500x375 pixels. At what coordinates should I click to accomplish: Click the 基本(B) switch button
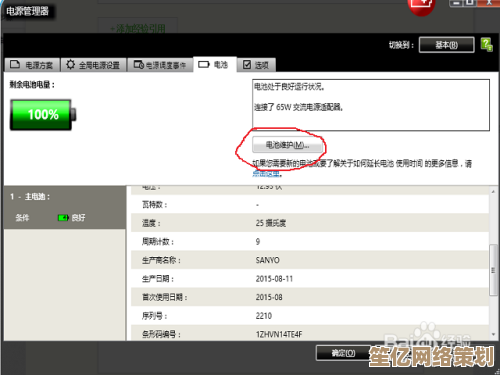point(446,45)
